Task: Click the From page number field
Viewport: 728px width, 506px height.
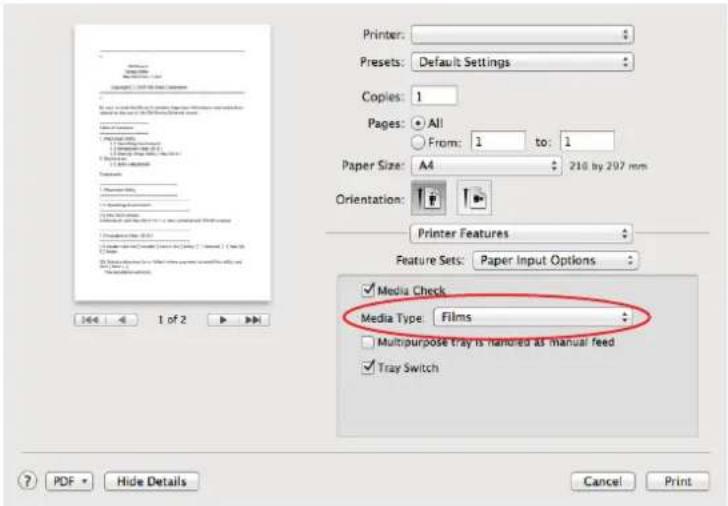Action: point(498,141)
